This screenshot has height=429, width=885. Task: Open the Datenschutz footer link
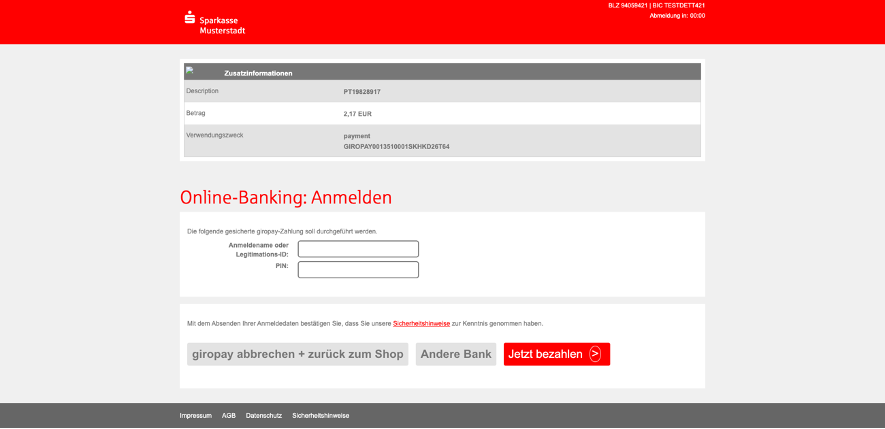264,416
